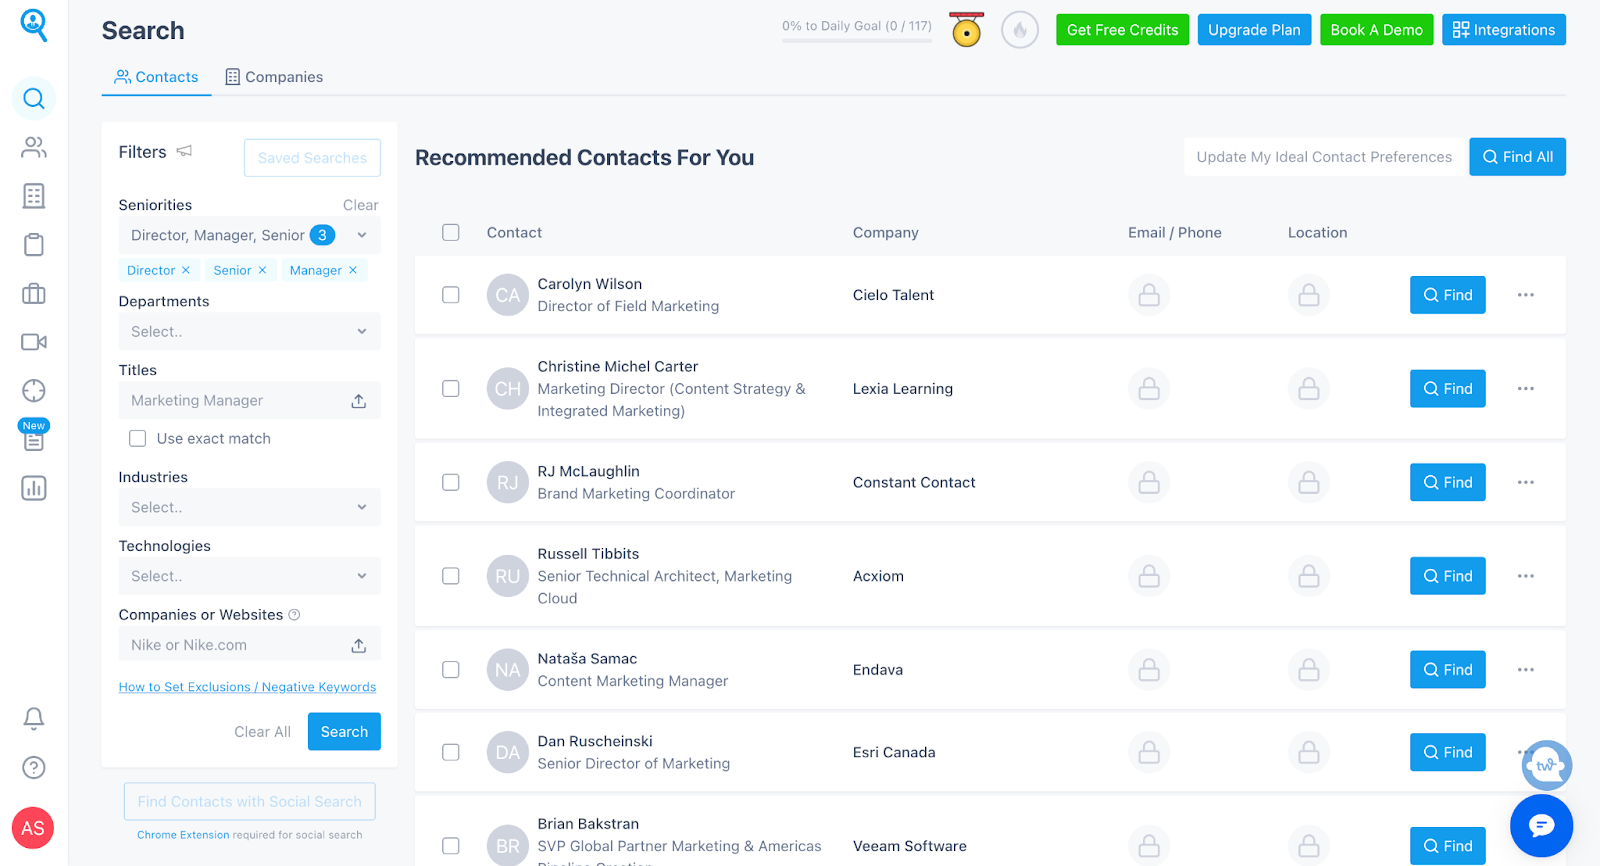Check the select-all contacts header checkbox
The width and height of the screenshot is (1600, 866).
coord(451,232)
